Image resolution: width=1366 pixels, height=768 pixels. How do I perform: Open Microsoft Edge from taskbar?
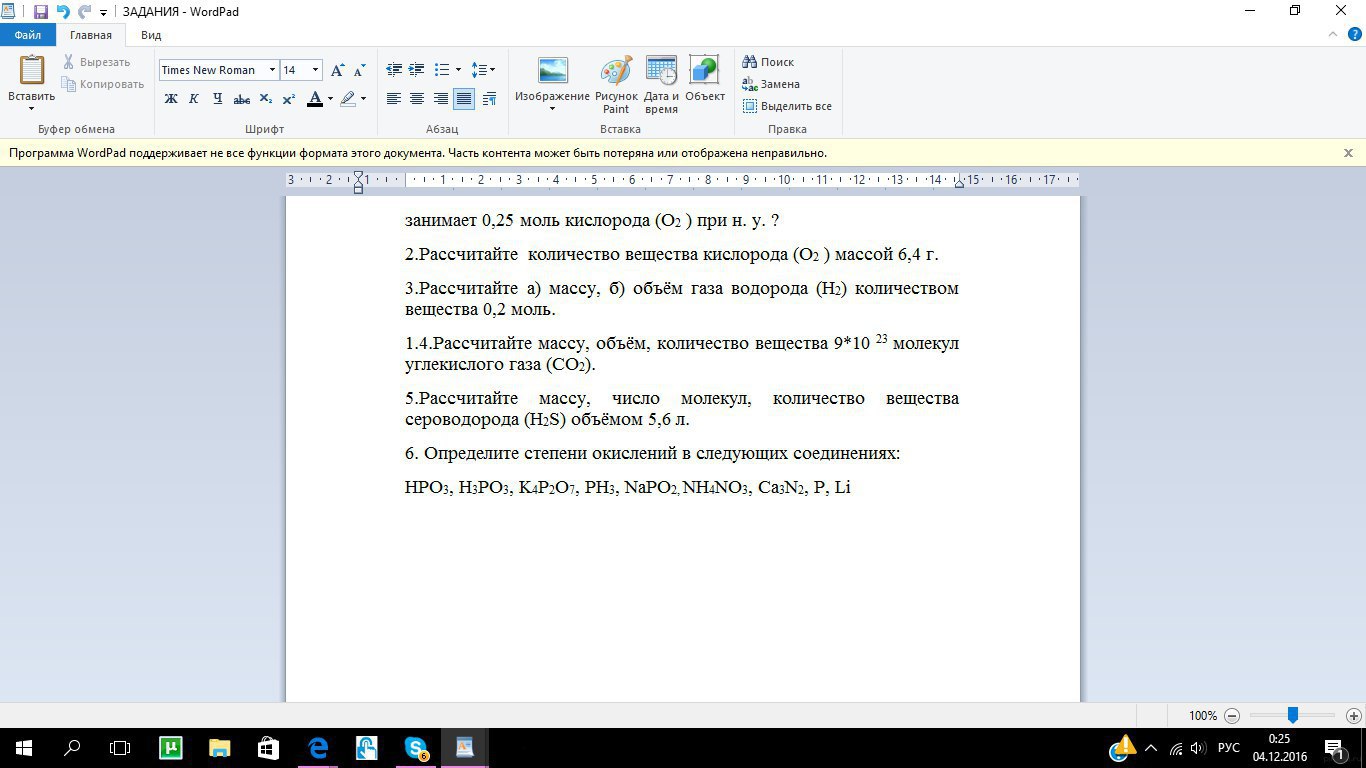pos(318,747)
